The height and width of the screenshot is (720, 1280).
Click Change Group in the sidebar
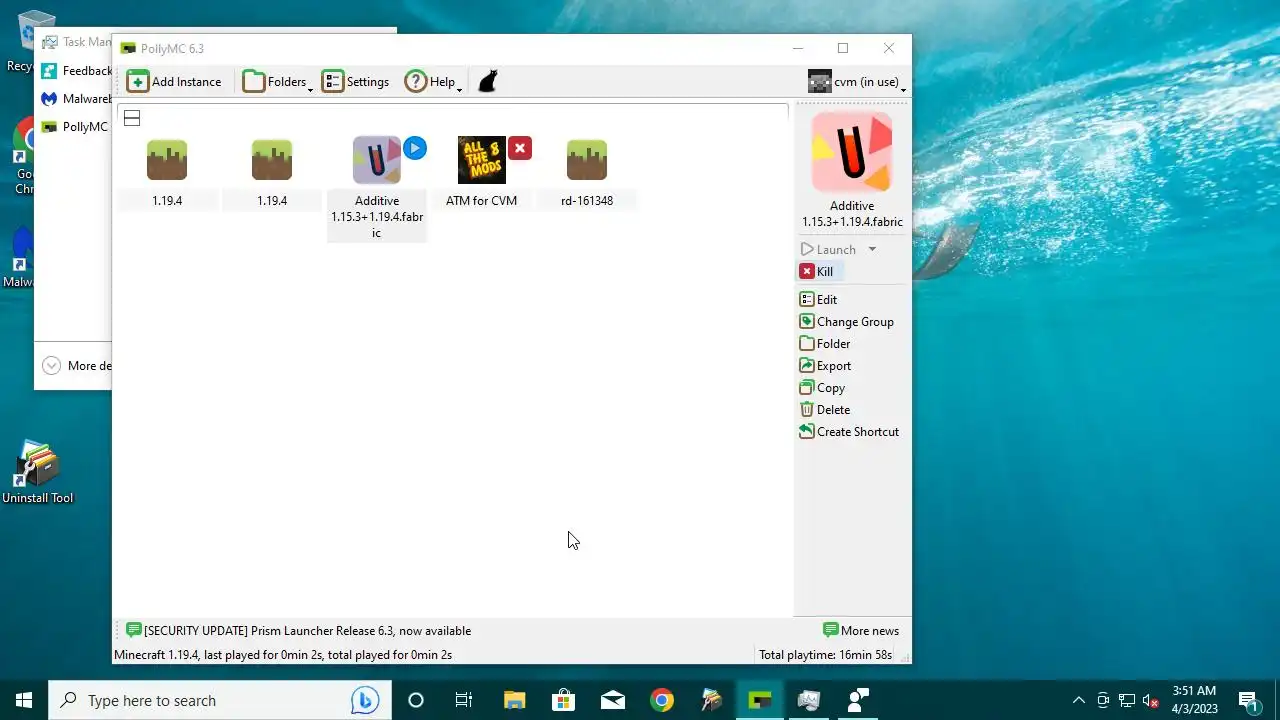846,321
